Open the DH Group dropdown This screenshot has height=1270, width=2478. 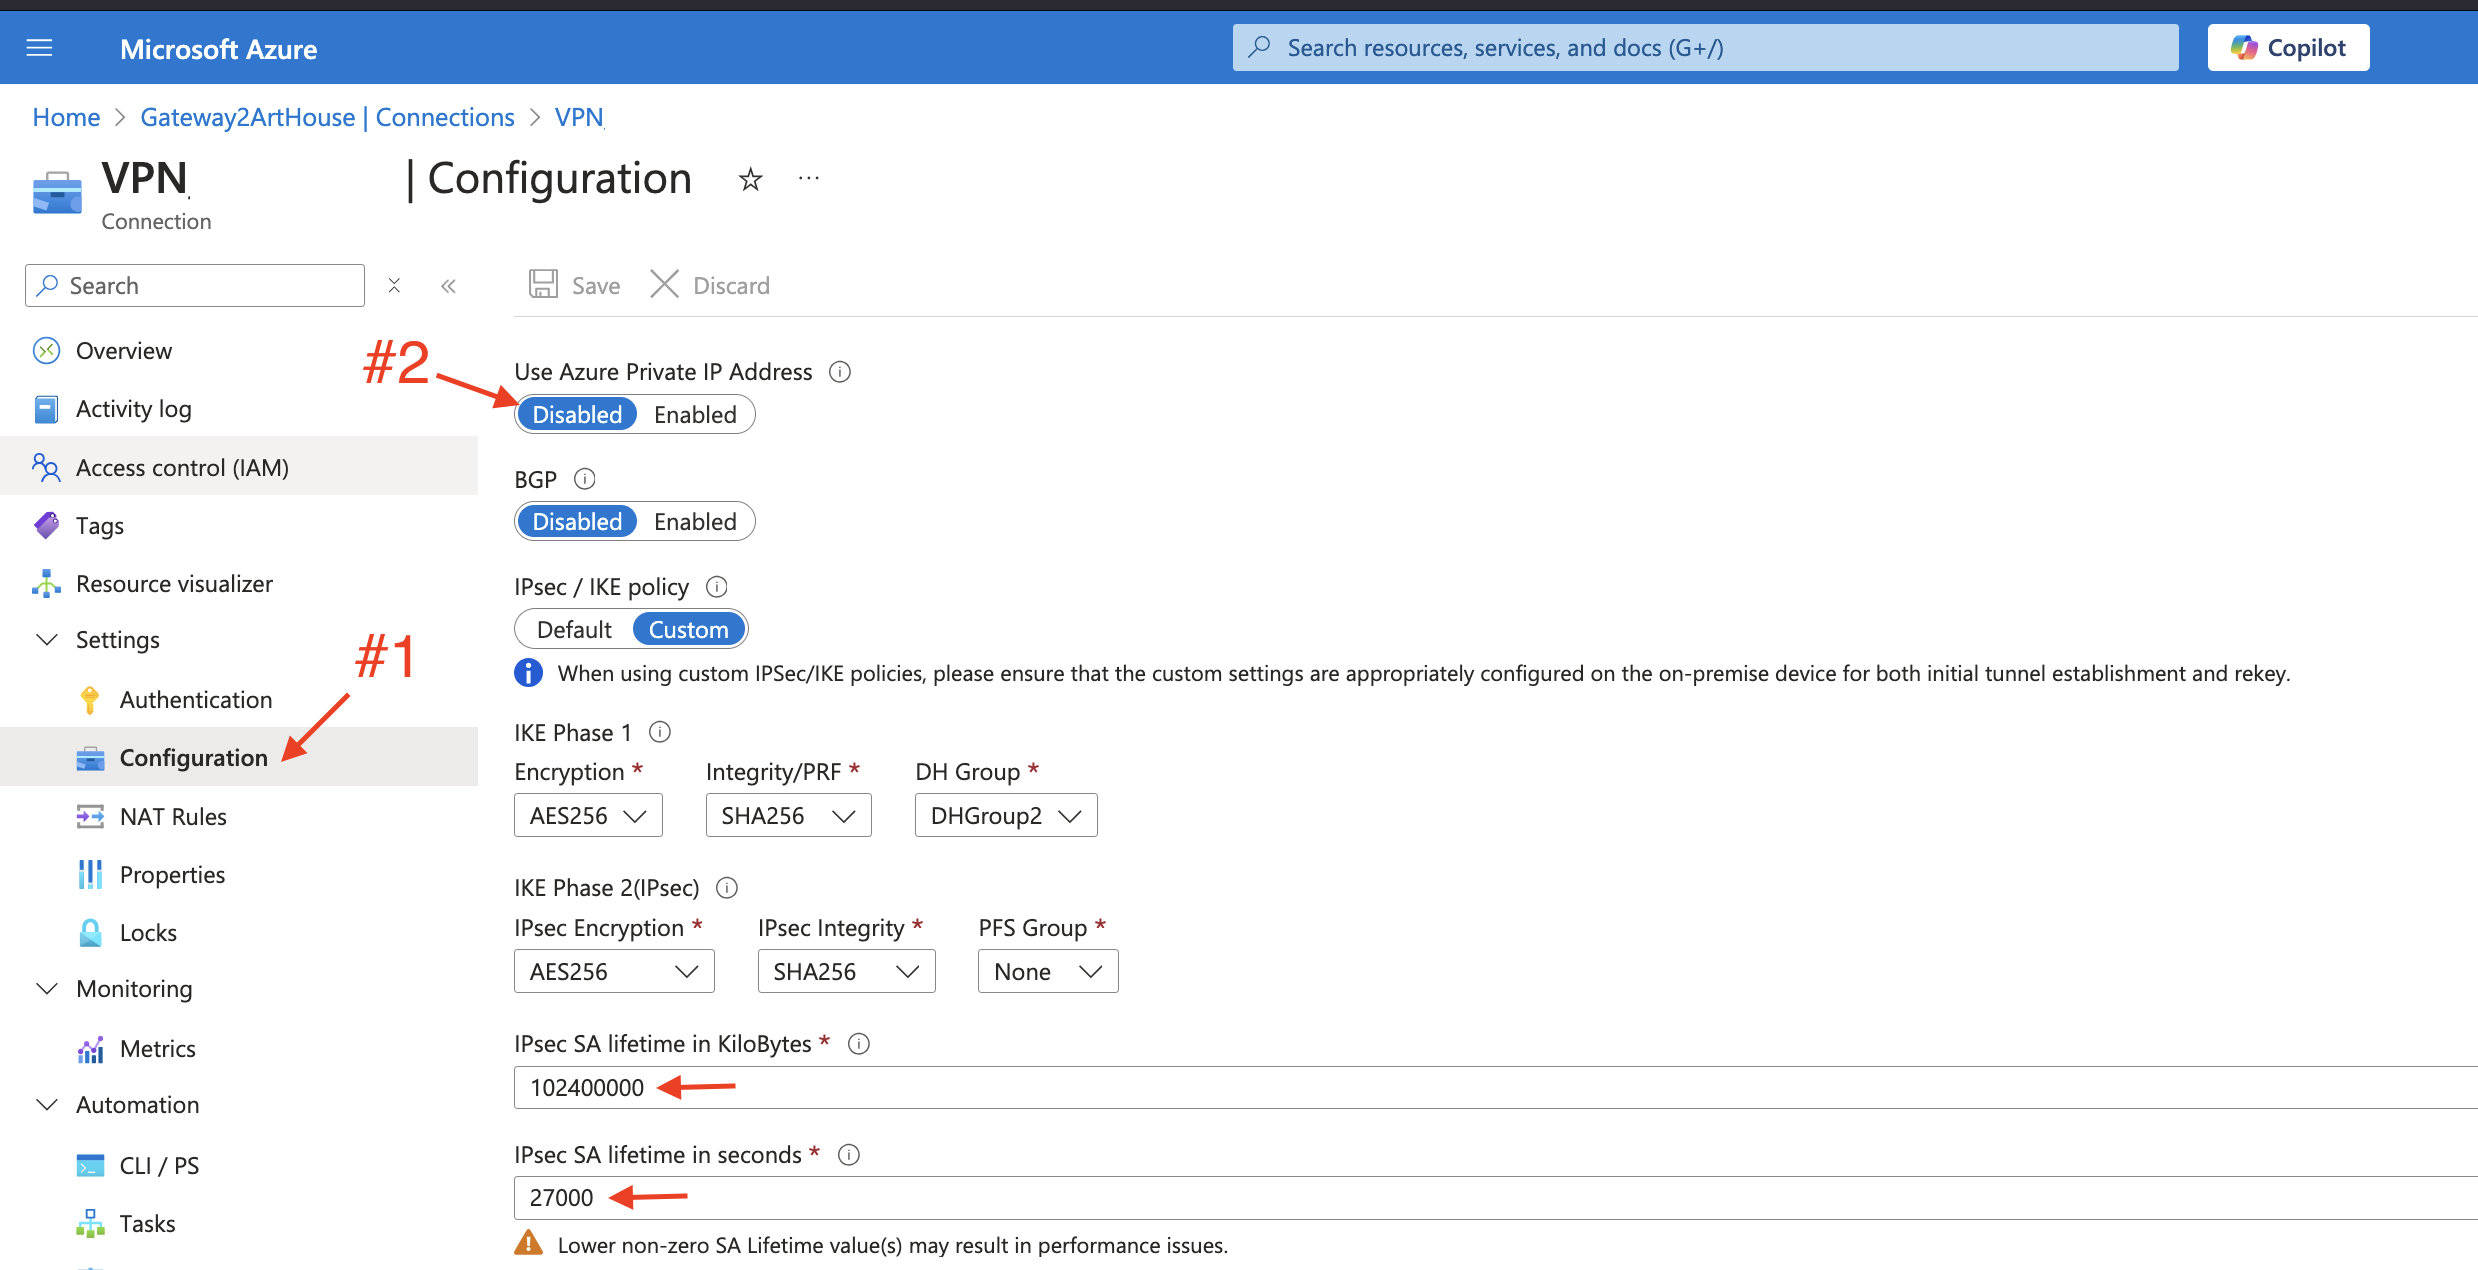(x=1006, y=816)
